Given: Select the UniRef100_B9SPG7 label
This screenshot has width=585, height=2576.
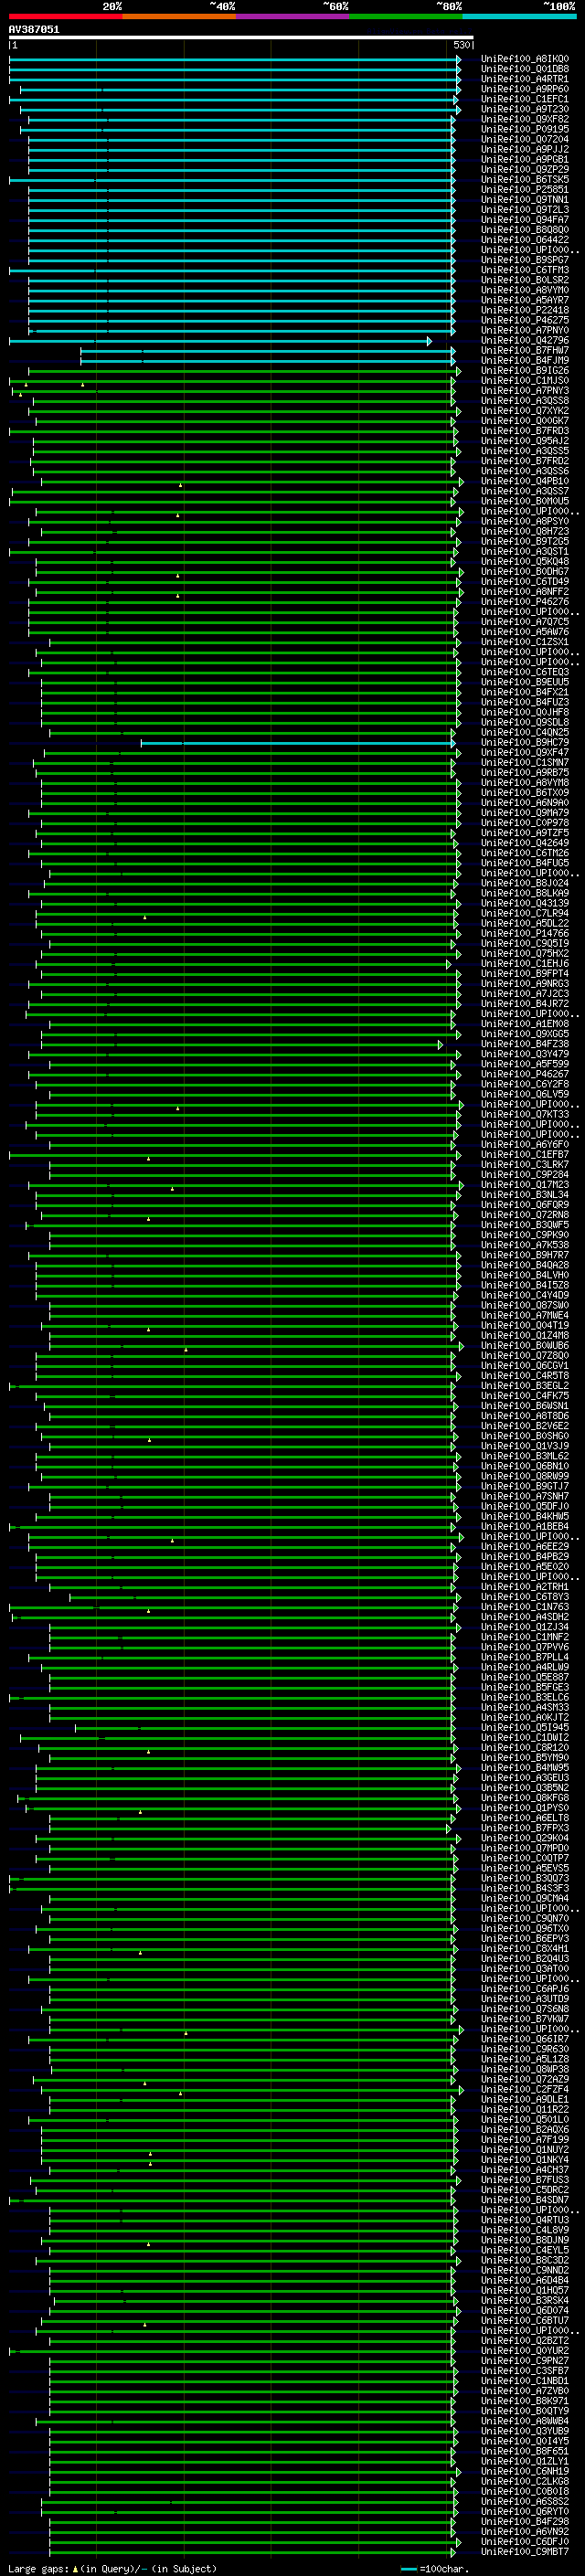Looking at the screenshot, I should pyautogui.click(x=525, y=260).
